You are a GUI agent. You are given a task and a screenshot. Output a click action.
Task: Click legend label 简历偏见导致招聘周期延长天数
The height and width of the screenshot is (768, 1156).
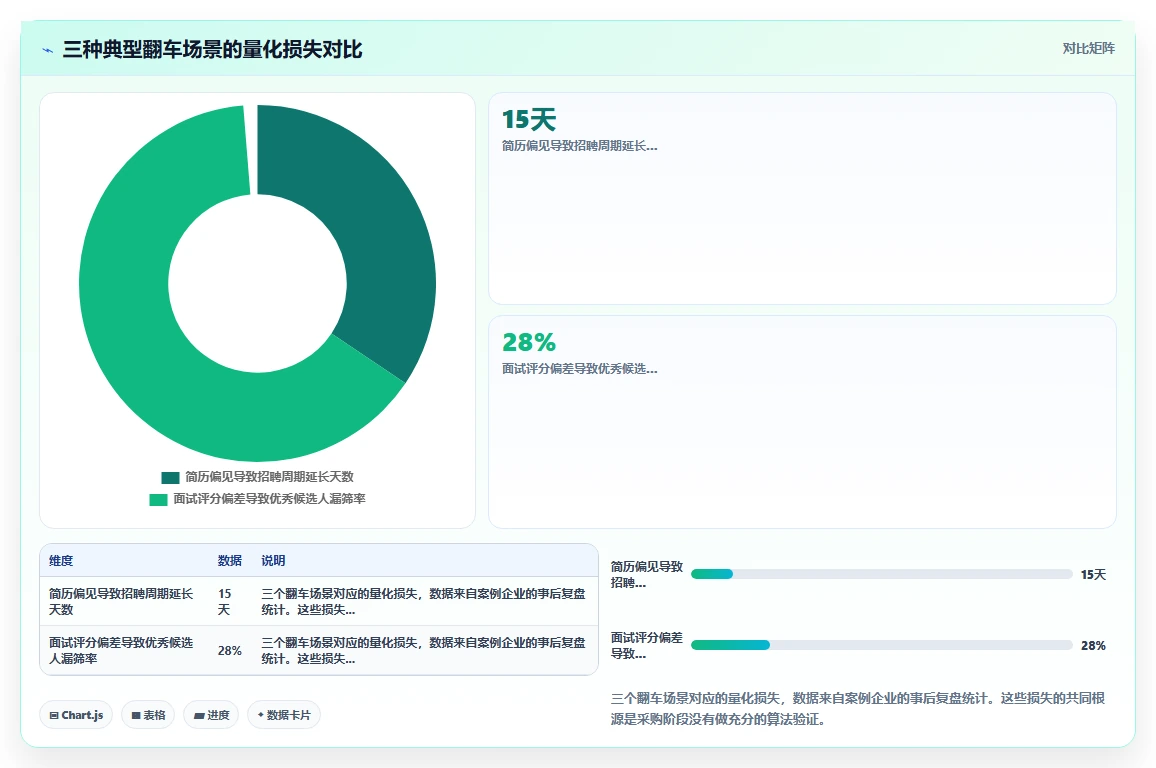click(269, 477)
